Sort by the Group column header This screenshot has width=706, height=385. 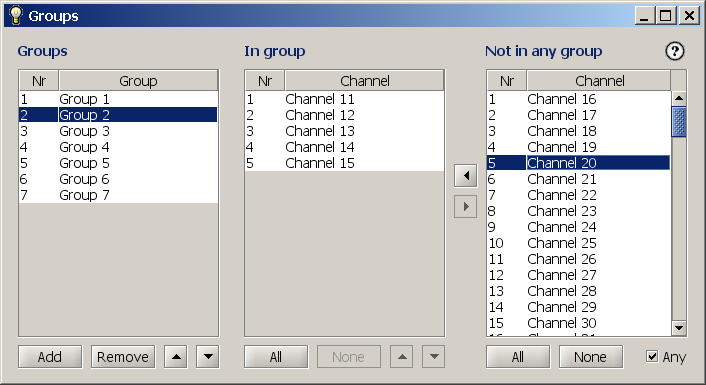tap(138, 81)
